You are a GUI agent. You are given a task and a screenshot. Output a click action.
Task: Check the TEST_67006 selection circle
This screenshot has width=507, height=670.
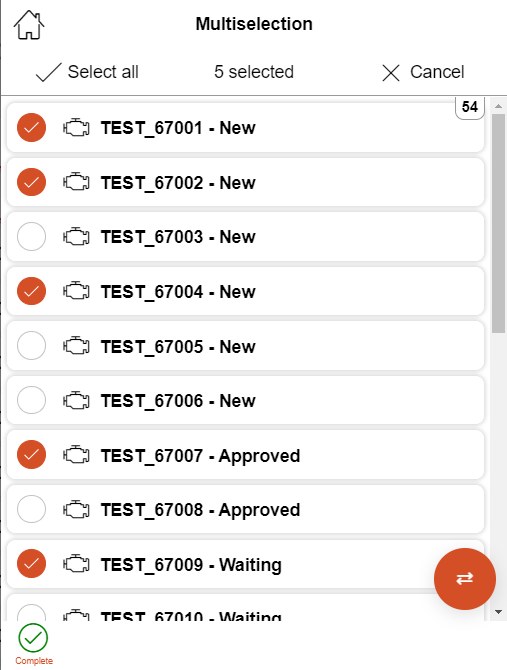click(32, 400)
